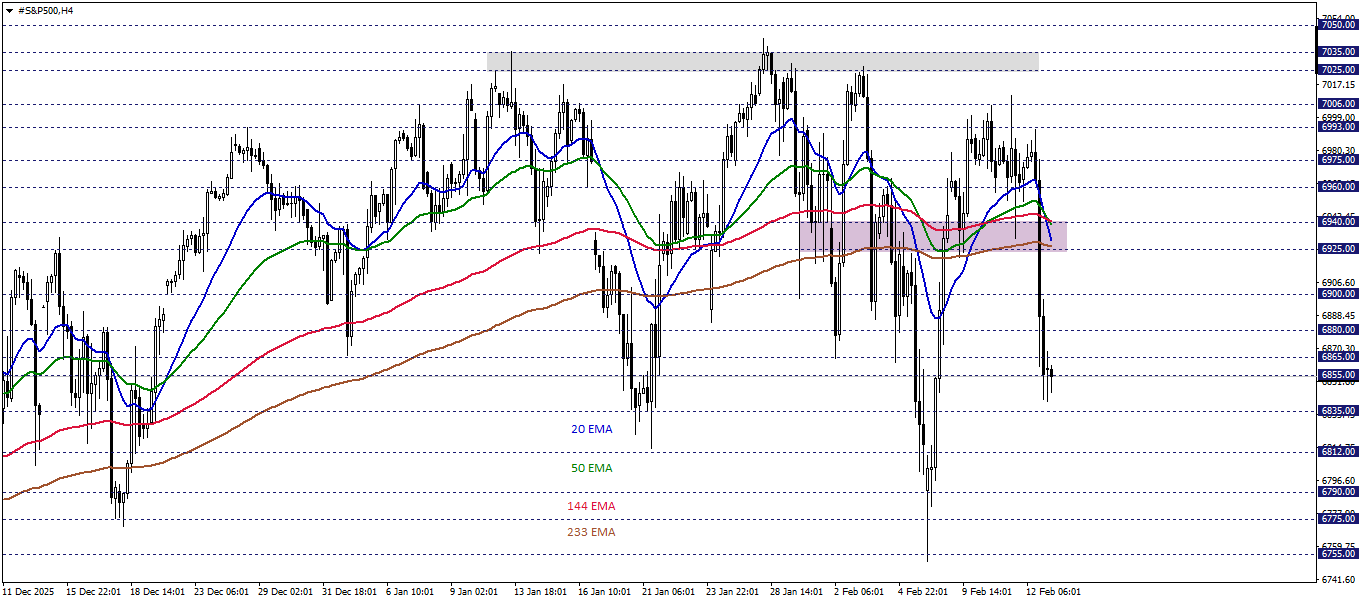The image size is (1362, 603).
Task: Select the purple support zone rectangle
Action: pos(935,235)
